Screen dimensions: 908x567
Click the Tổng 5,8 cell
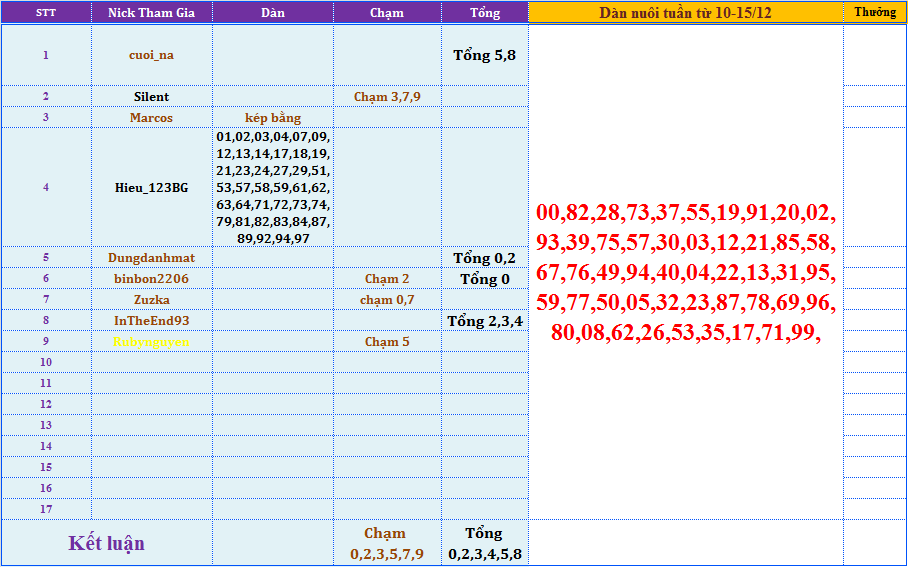tap(485, 55)
